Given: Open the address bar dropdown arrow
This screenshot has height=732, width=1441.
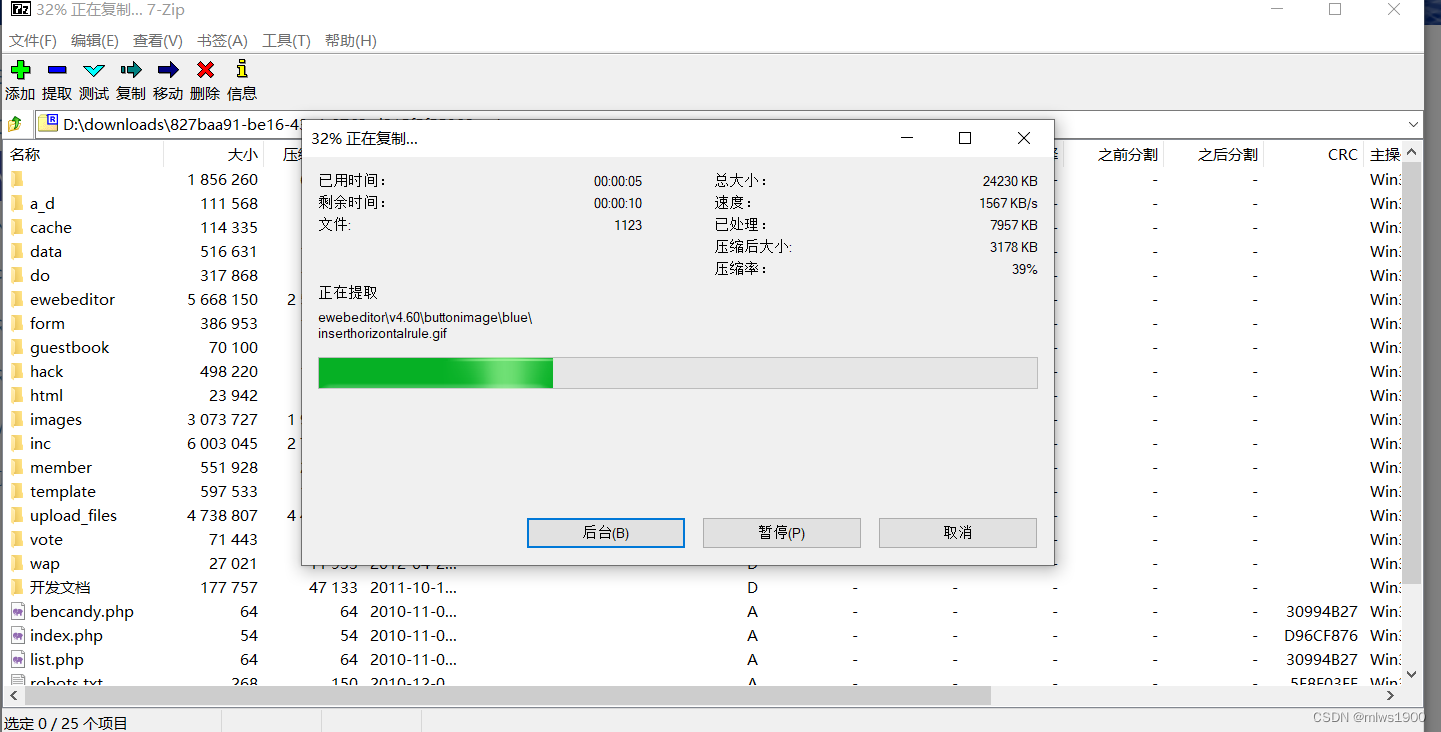Looking at the screenshot, I should pyautogui.click(x=1413, y=123).
